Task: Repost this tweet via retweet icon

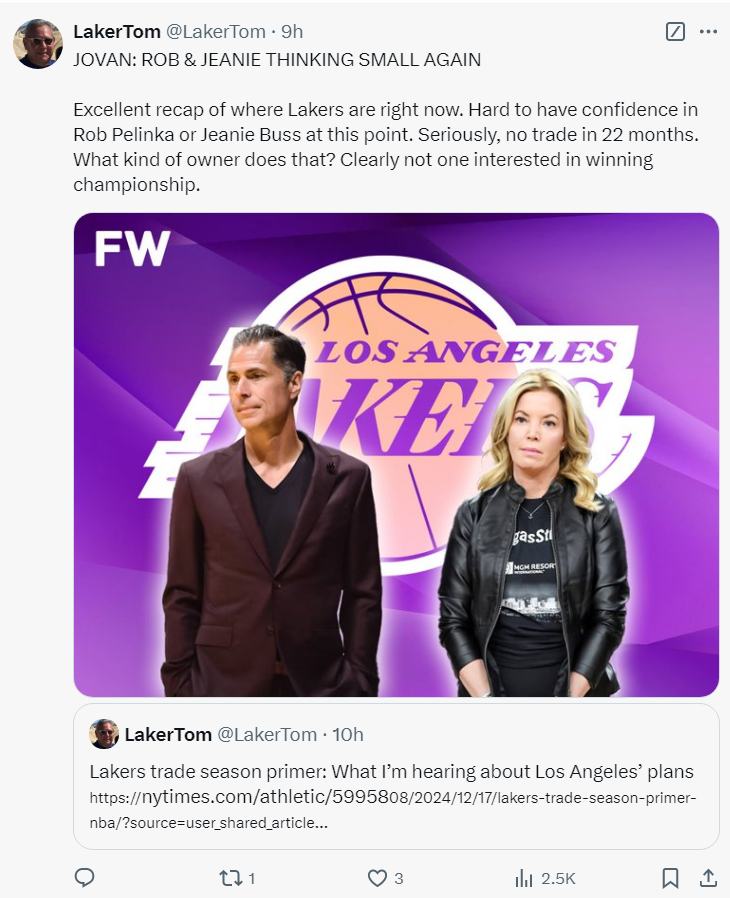Action: 230,878
